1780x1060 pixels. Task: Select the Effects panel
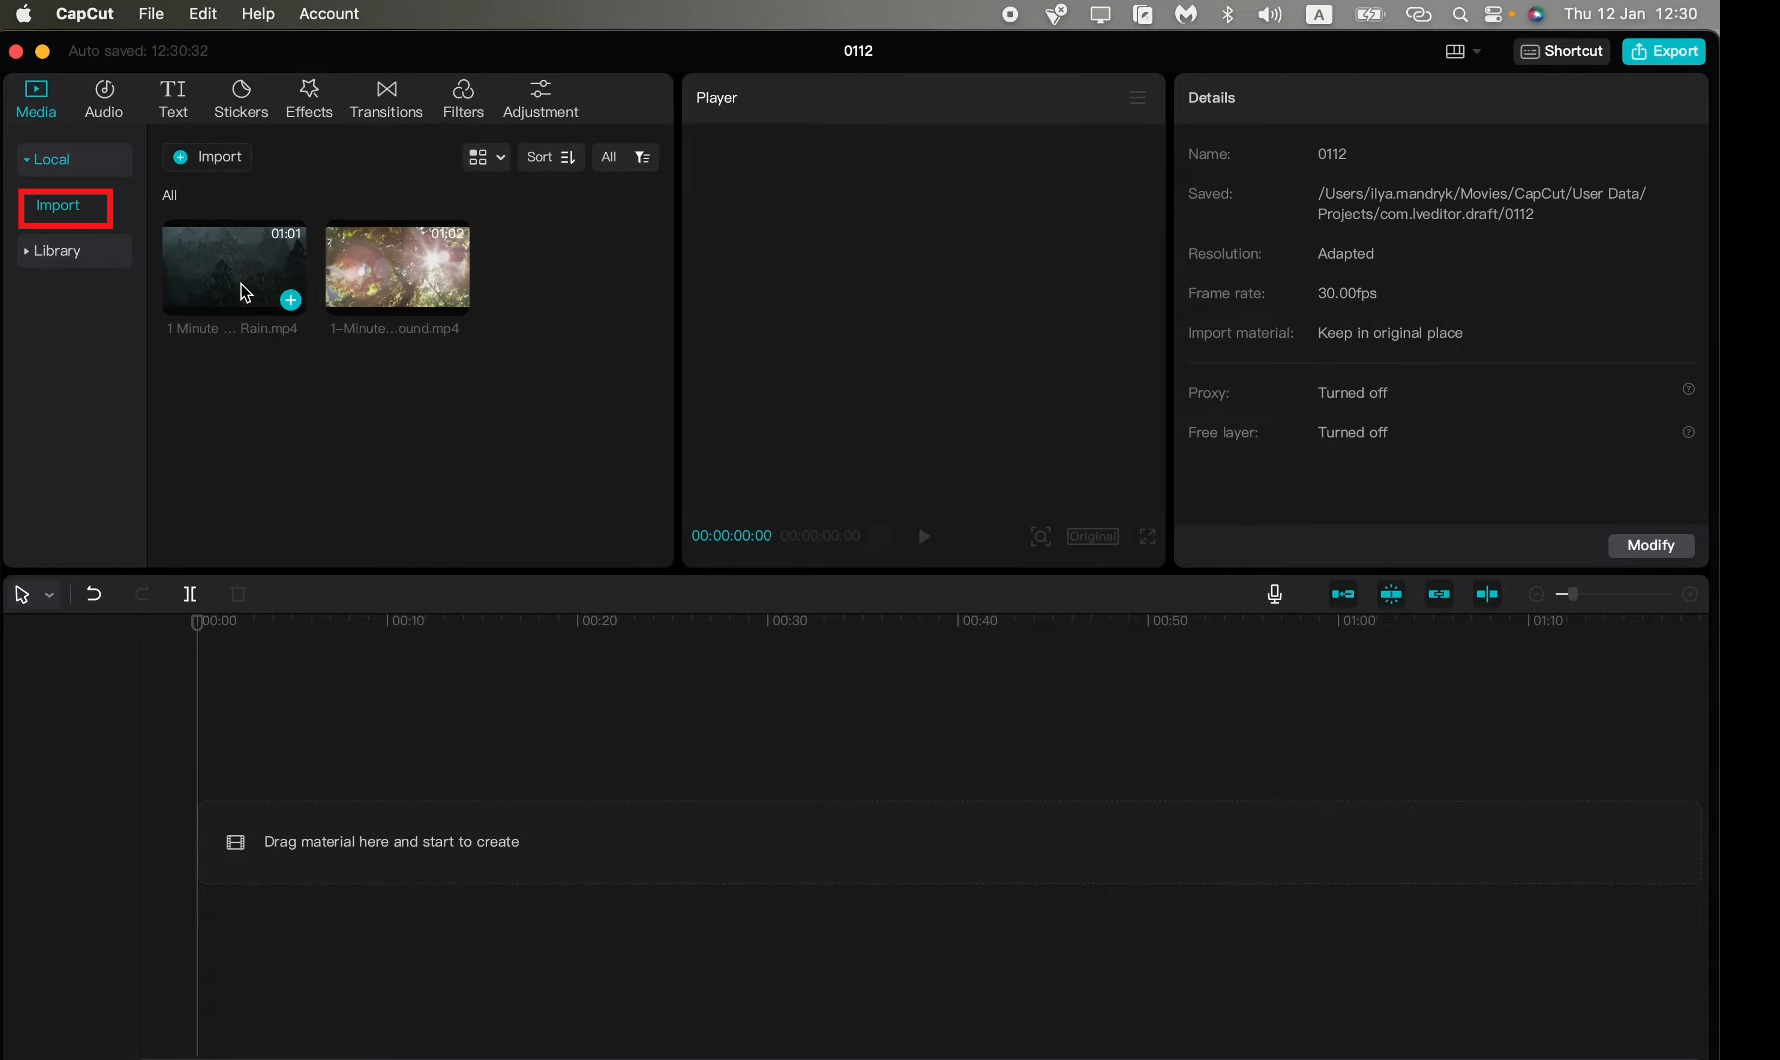pos(308,97)
